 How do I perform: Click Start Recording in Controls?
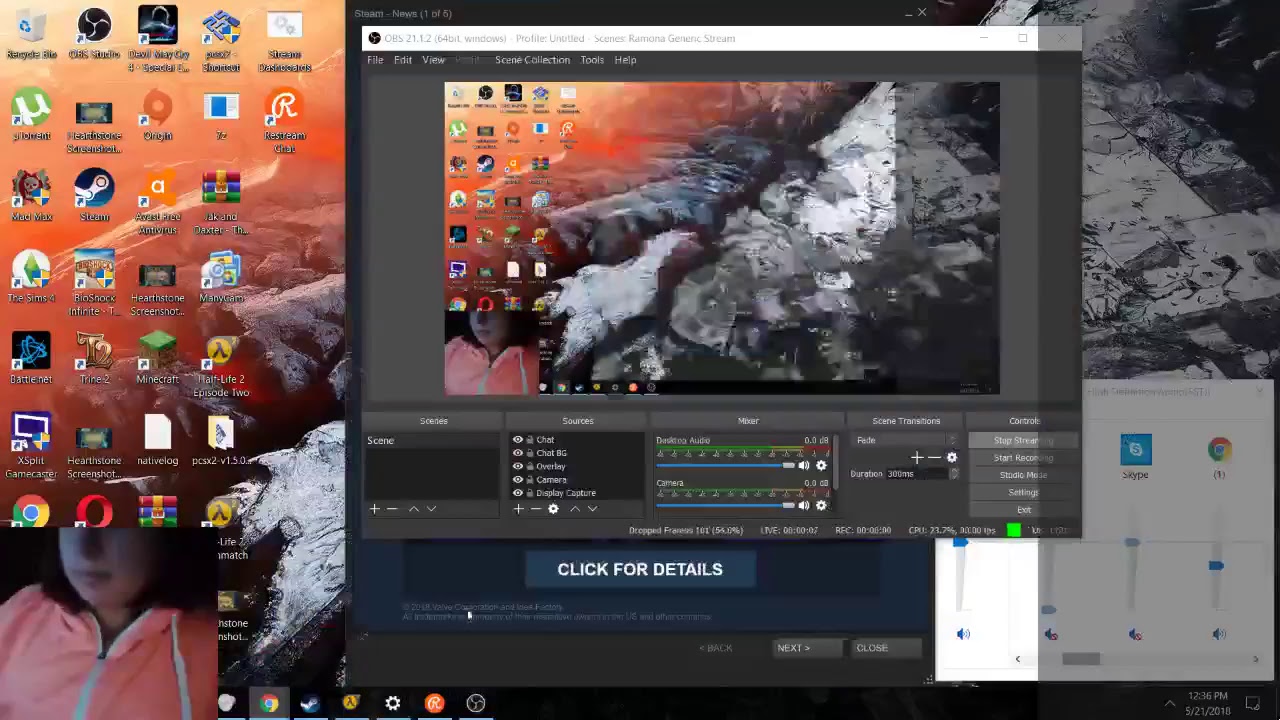1023,458
